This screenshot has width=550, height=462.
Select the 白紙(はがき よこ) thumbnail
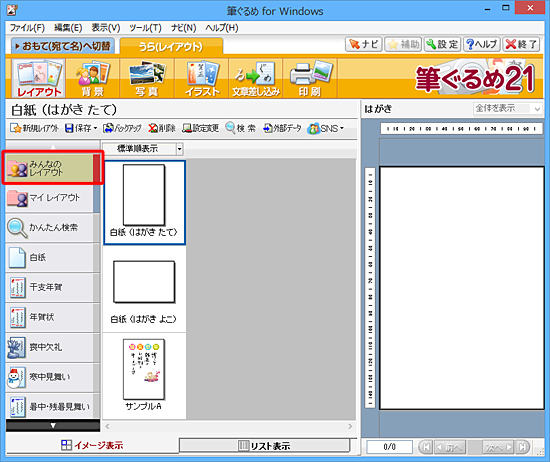144,289
